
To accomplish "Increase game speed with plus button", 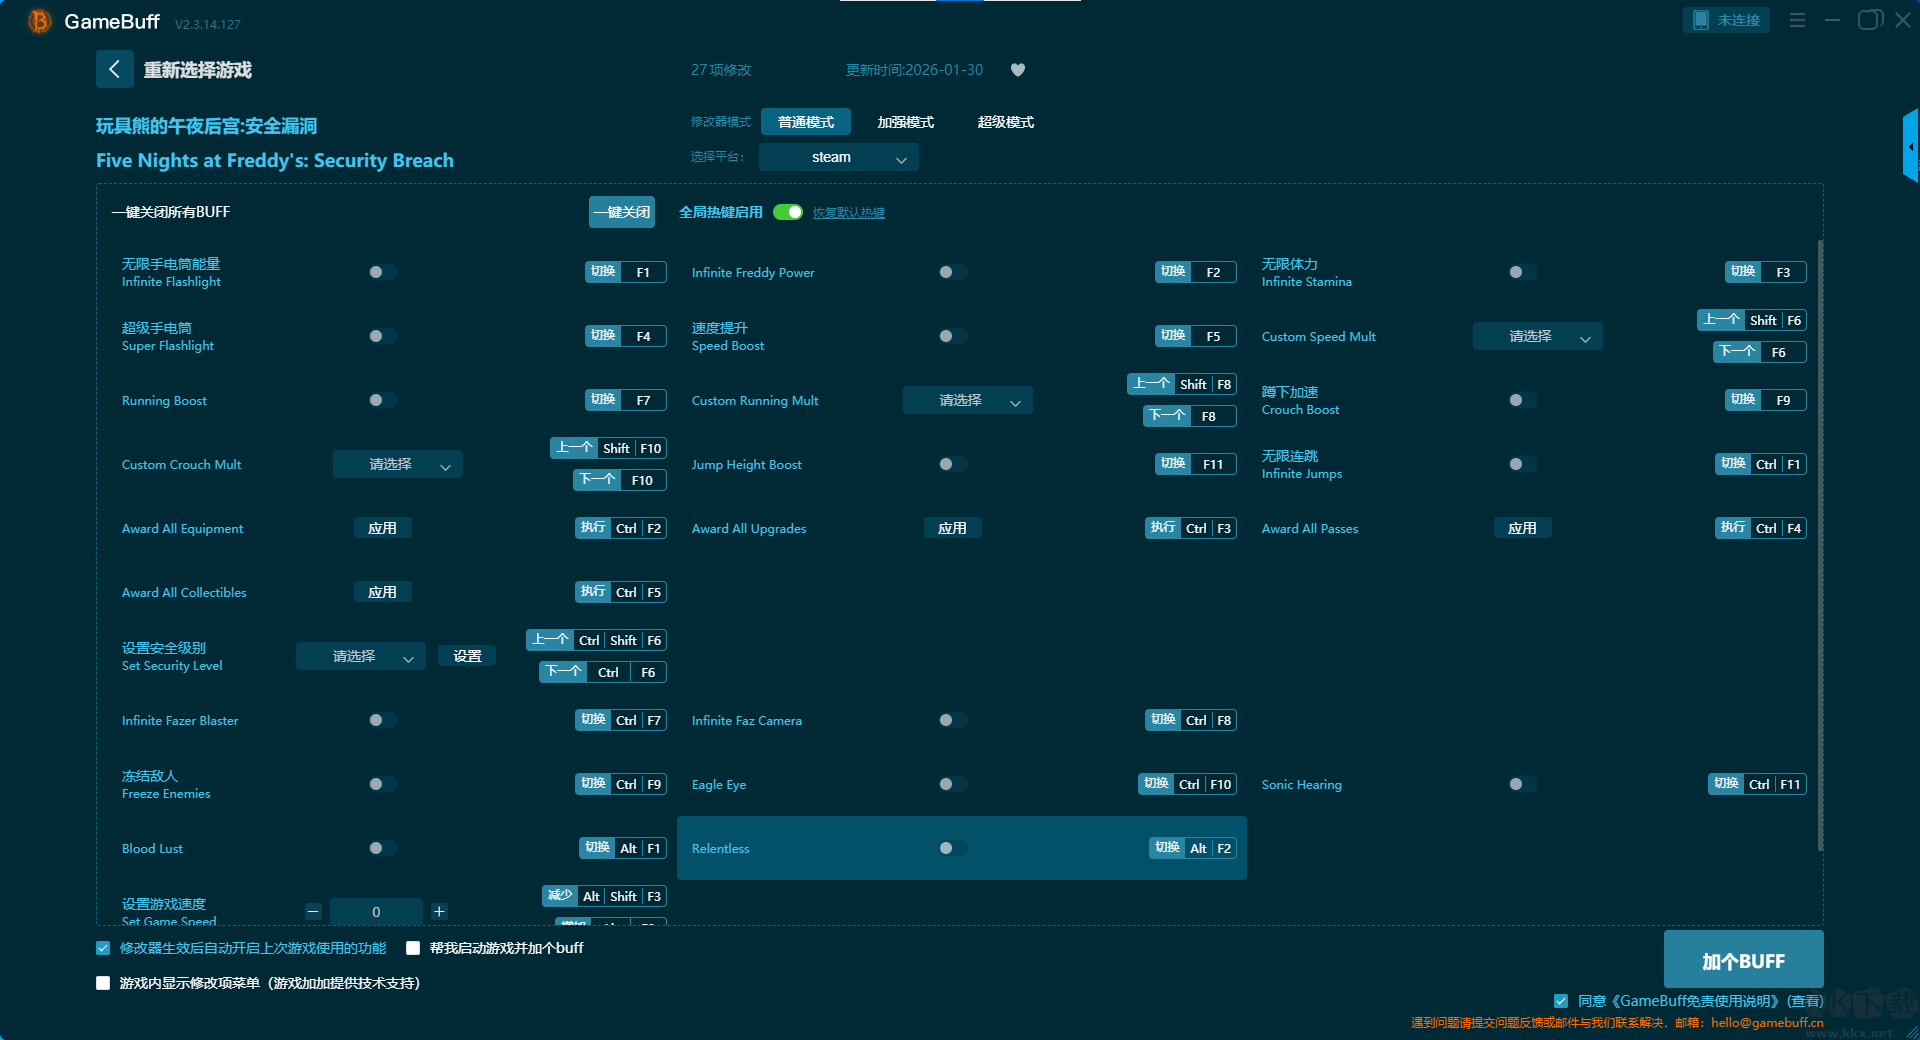I will 439,911.
